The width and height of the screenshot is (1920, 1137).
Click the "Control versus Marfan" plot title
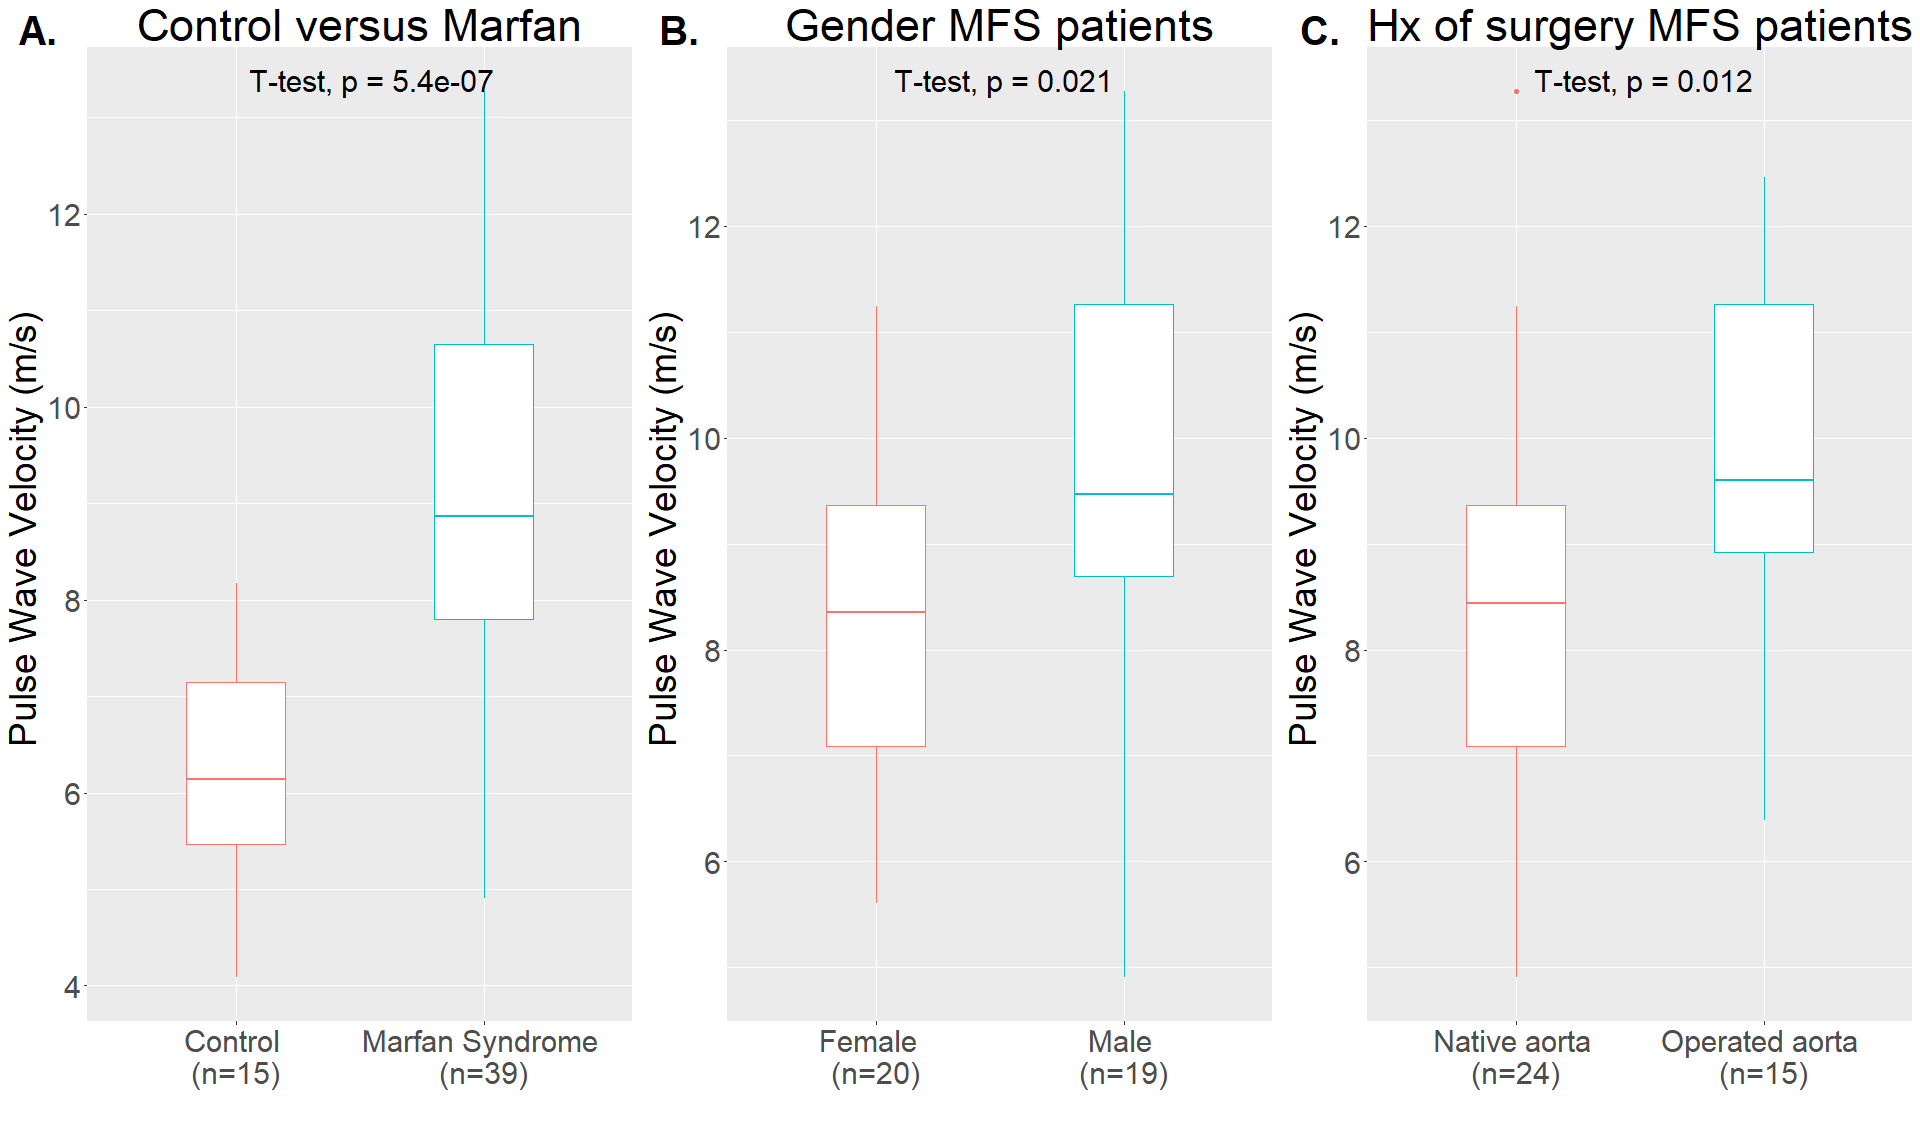[359, 26]
